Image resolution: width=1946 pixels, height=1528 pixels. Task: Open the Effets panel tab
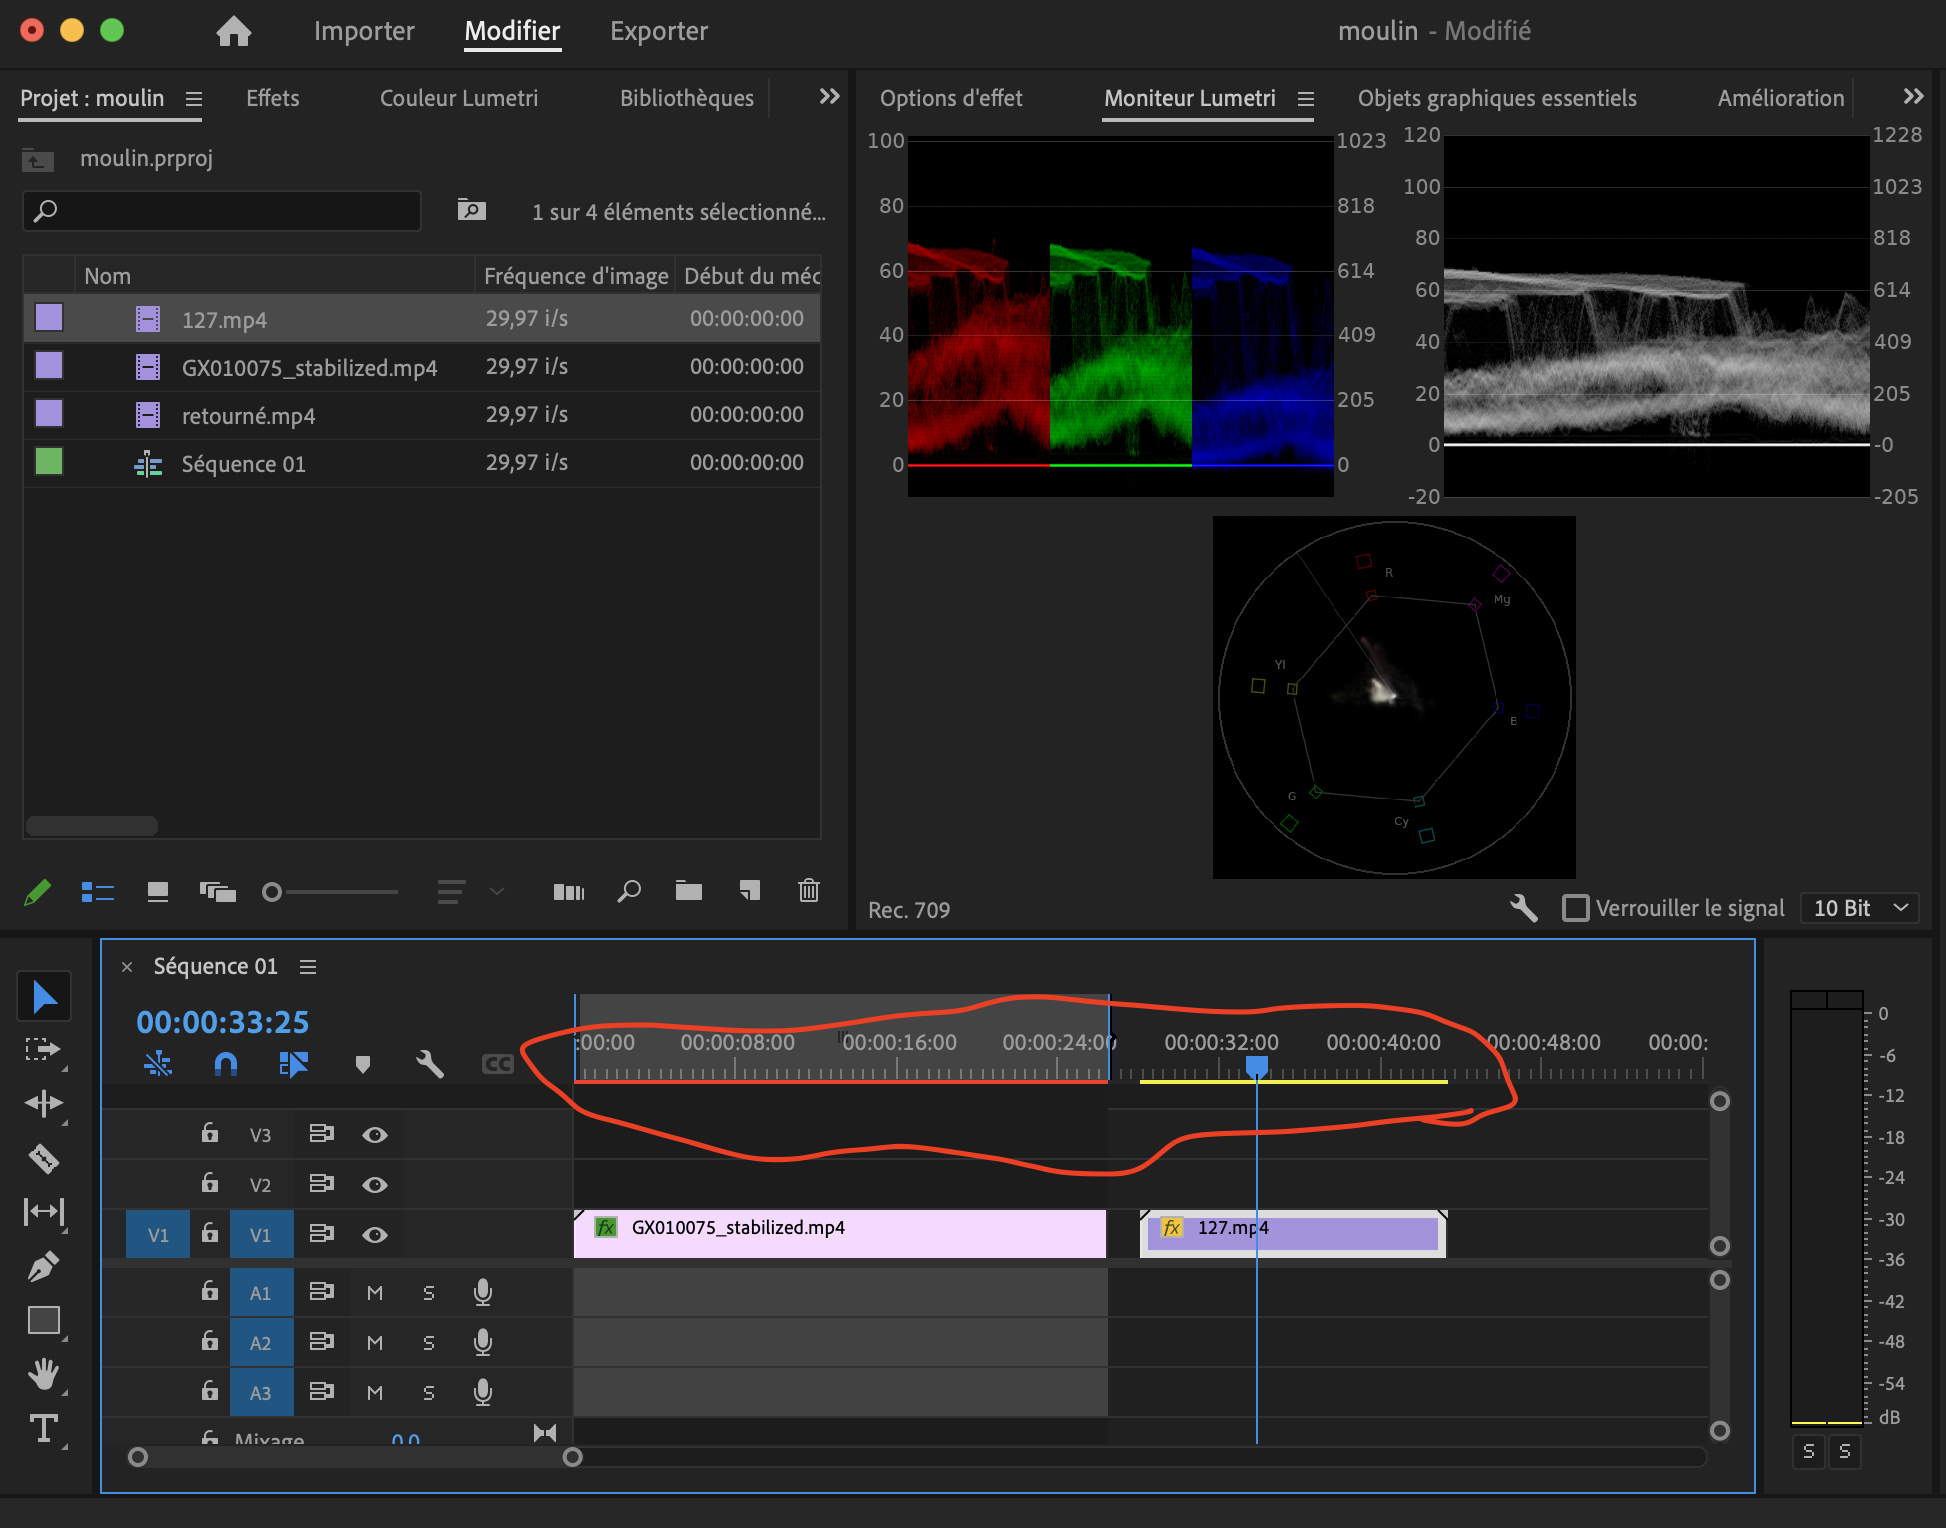click(x=273, y=98)
